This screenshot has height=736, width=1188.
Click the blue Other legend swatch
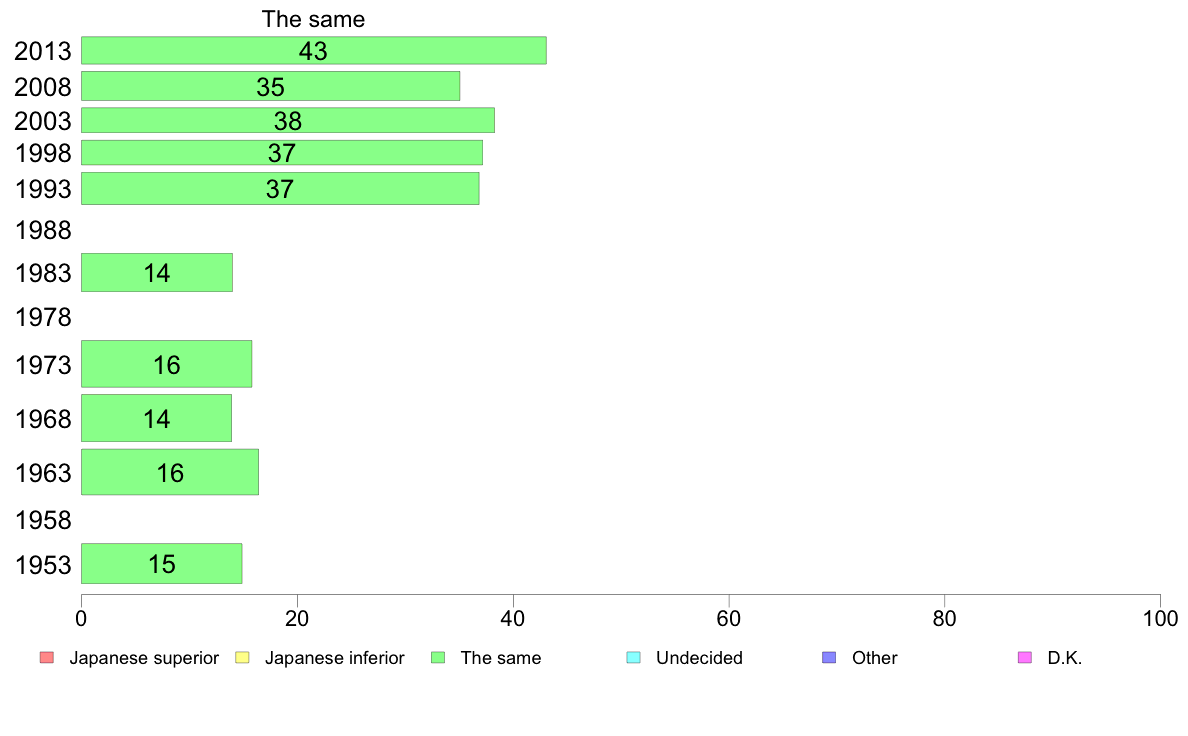[x=829, y=657]
